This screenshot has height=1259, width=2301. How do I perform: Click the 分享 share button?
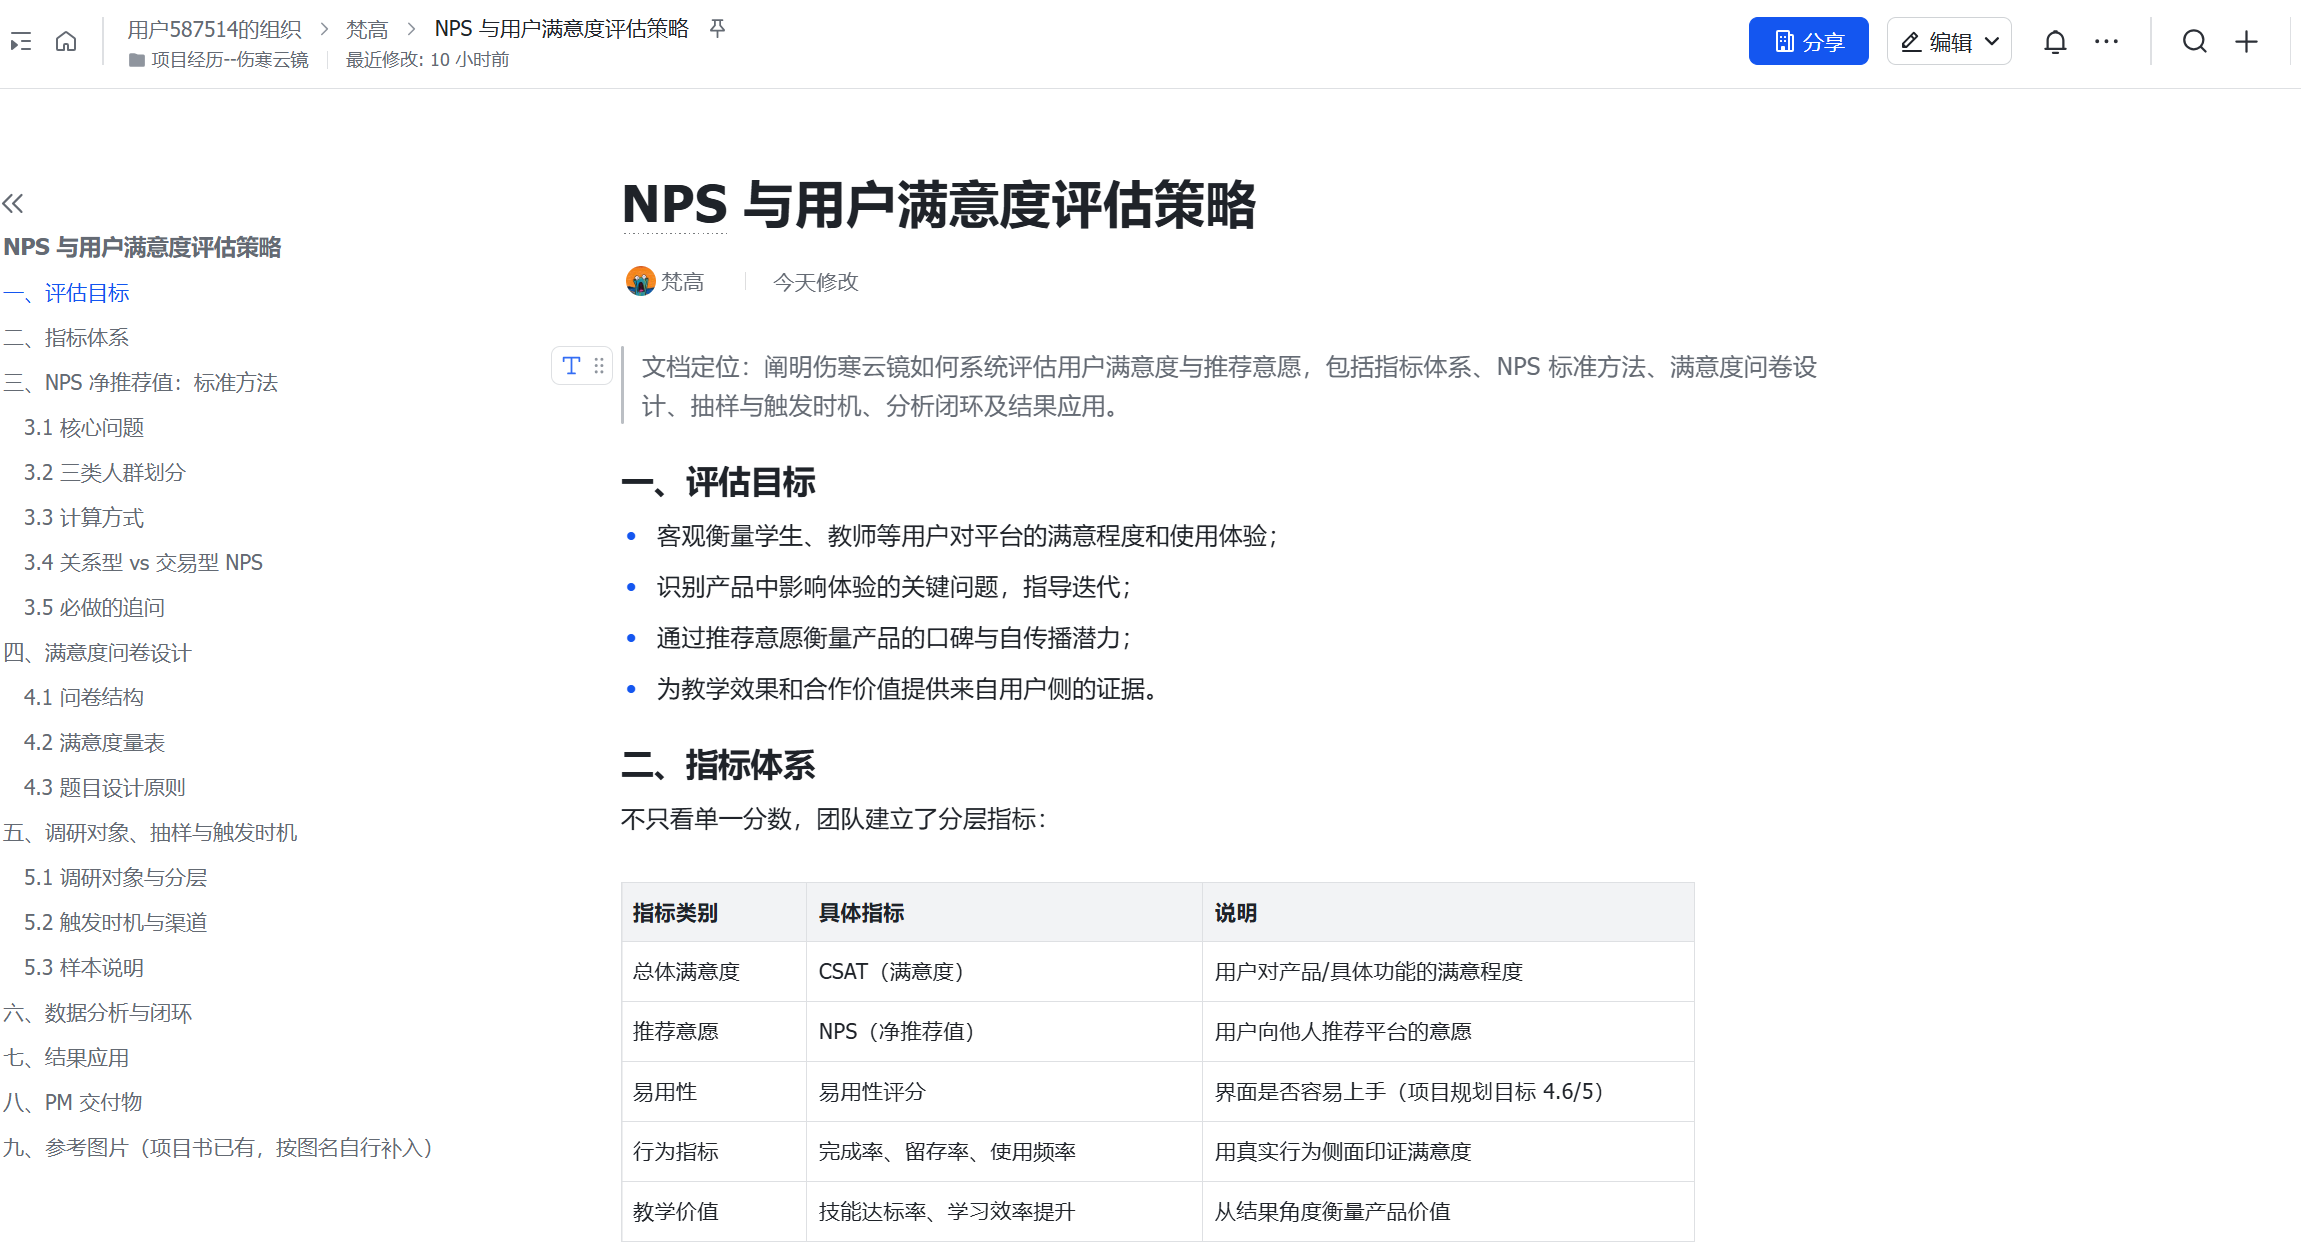tap(1808, 41)
